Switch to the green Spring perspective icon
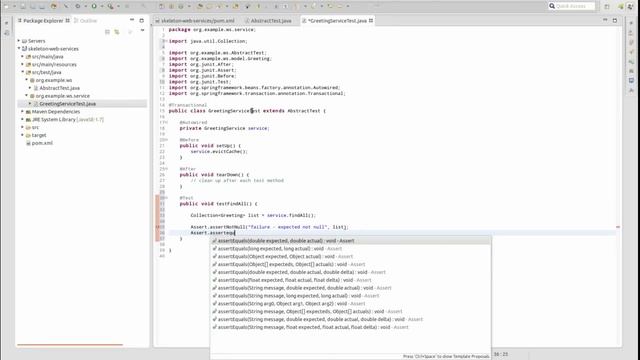 (621, 6)
